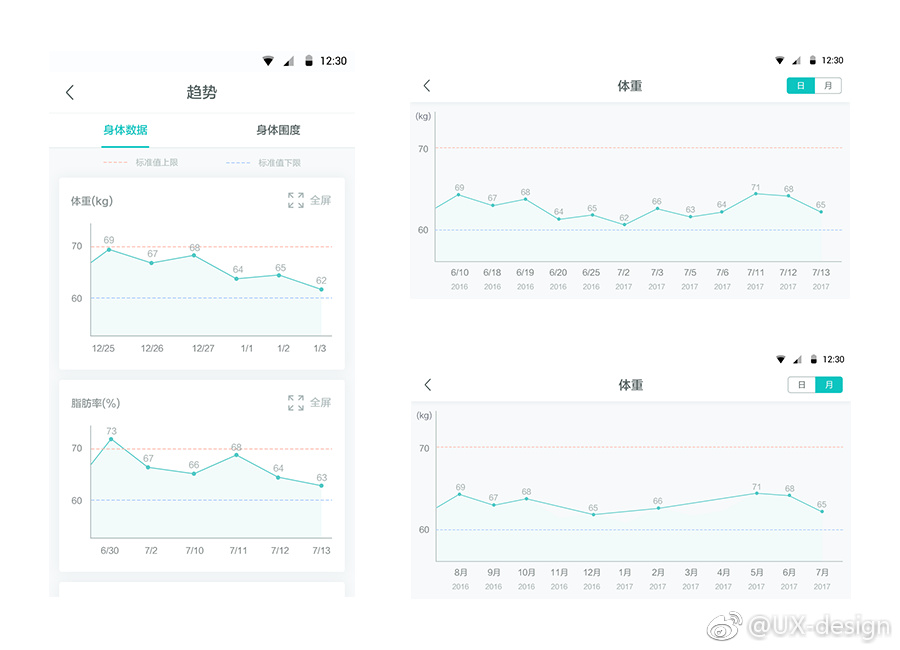Select the 67 data point at 12/26
900x650 pixels.
click(152, 263)
